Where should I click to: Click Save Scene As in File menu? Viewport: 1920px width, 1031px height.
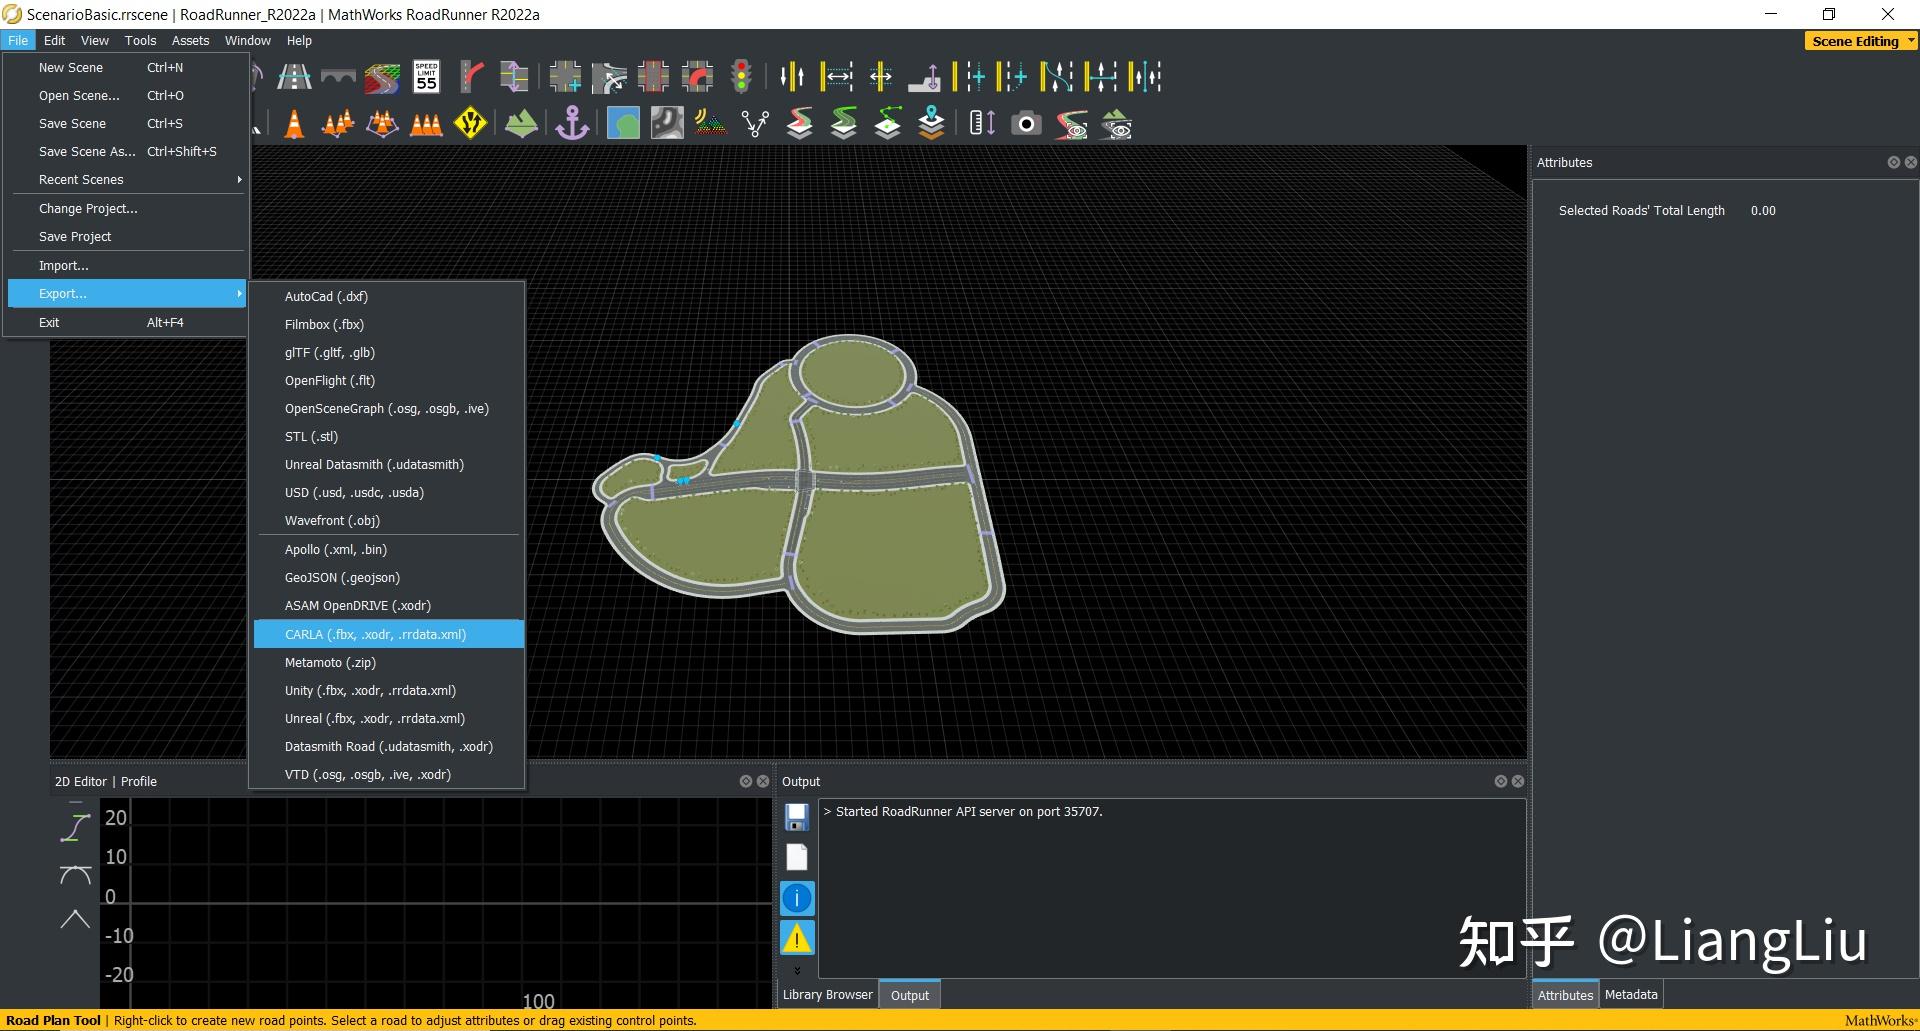(87, 152)
